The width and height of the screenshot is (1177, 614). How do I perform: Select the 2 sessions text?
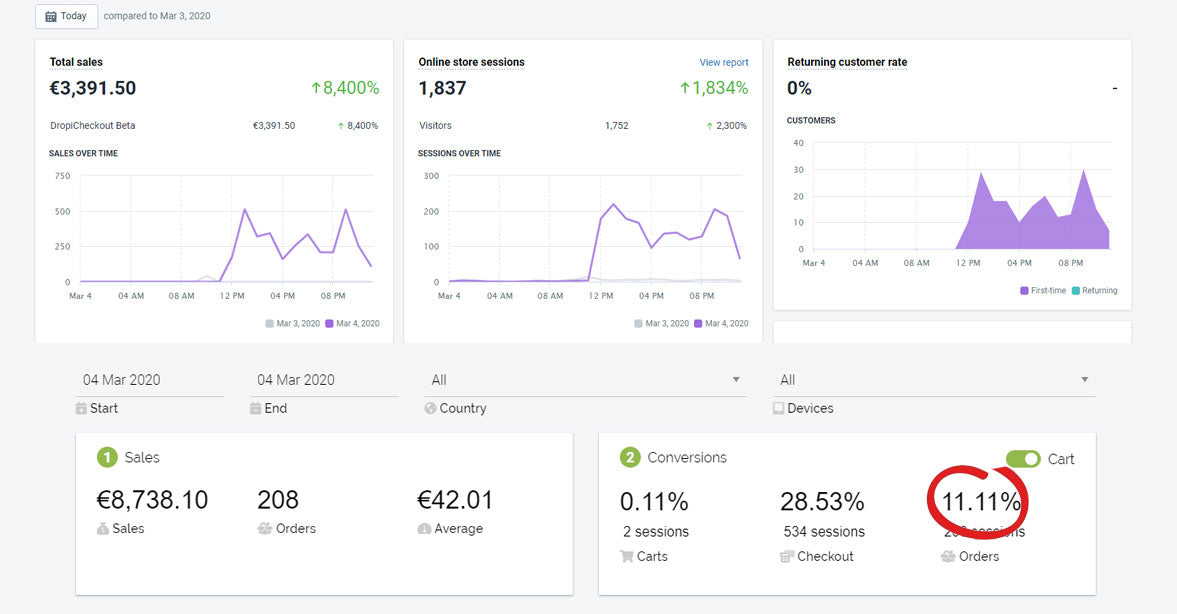click(x=655, y=531)
